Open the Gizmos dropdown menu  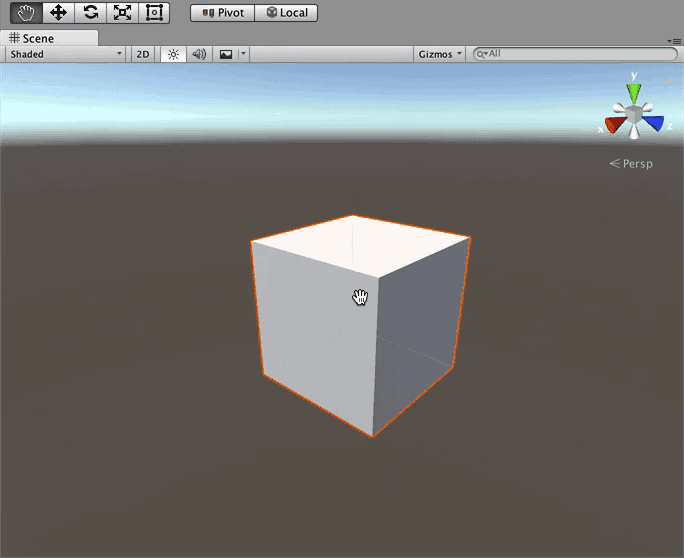pyautogui.click(x=439, y=54)
